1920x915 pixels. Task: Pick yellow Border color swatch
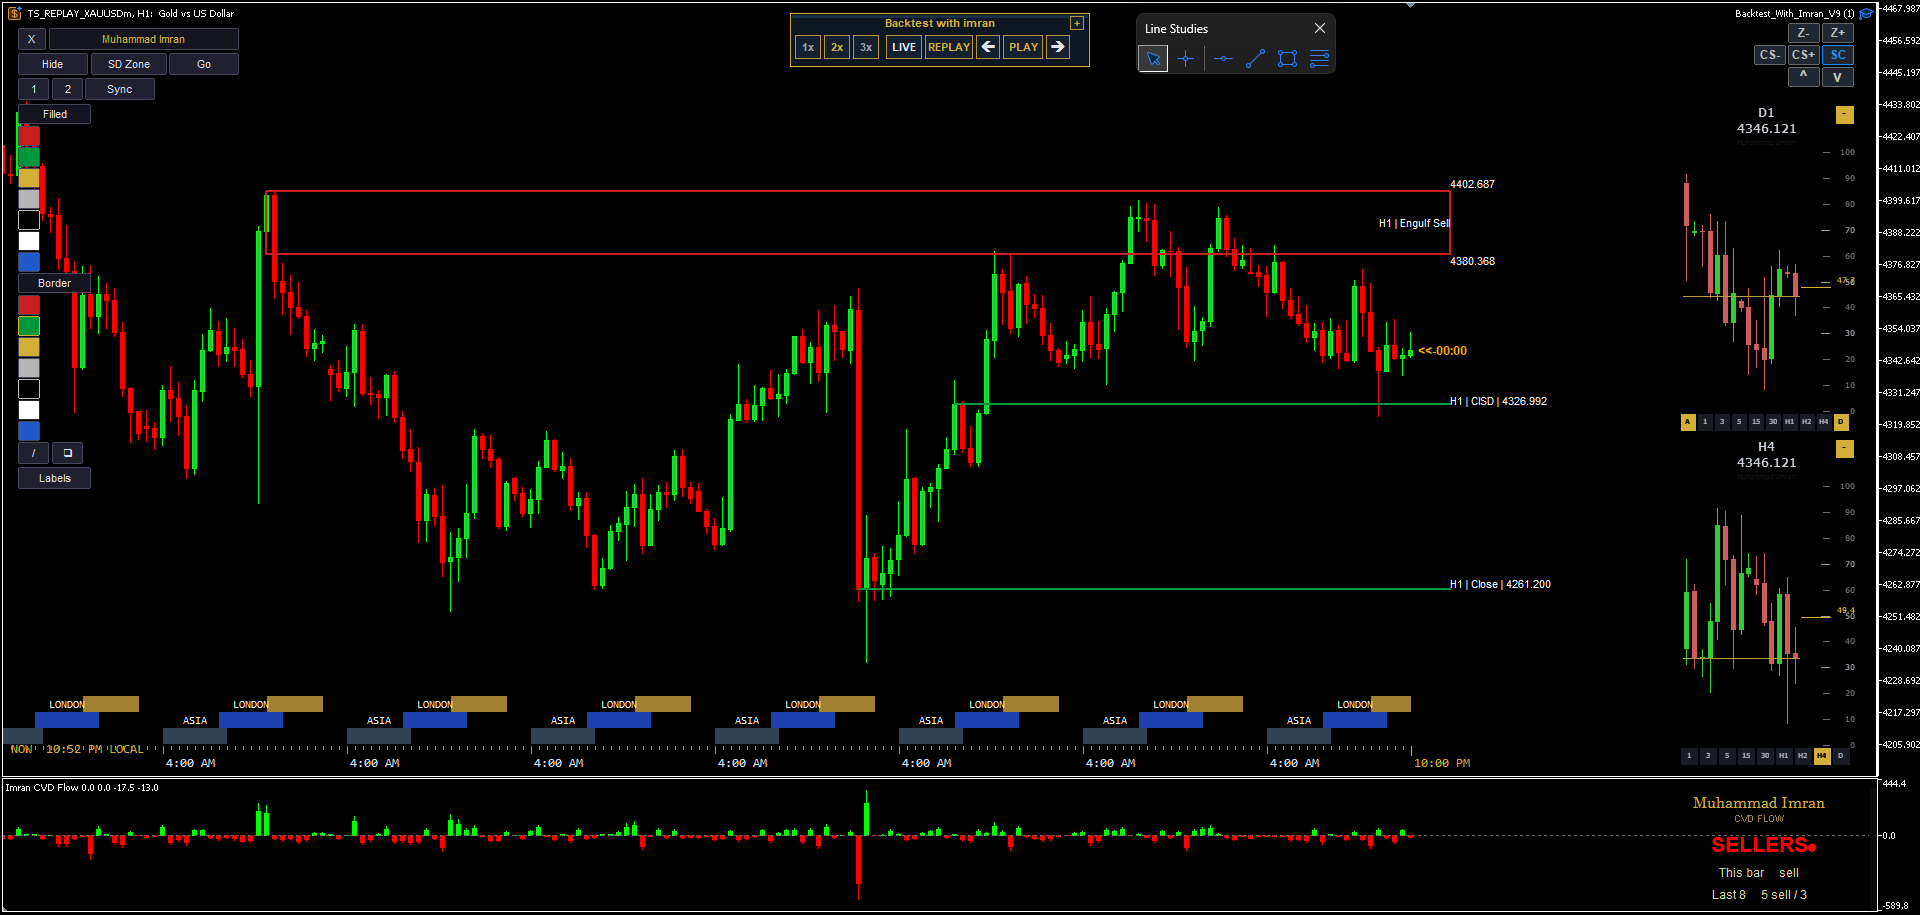click(29, 347)
